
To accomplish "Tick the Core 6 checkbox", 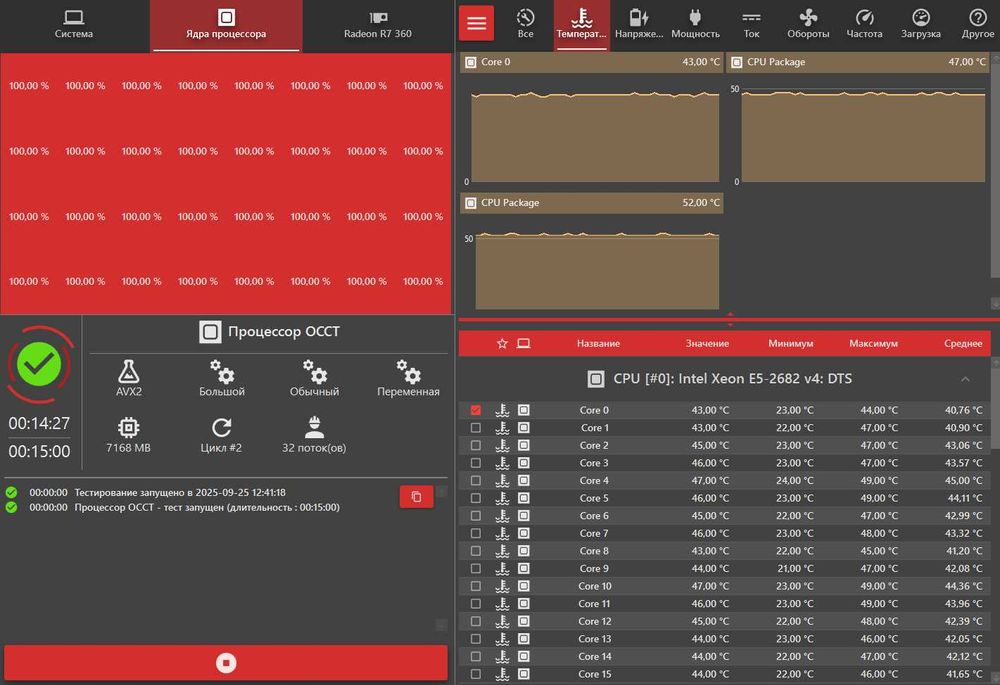I will pyautogui.click(x=476, y=515).
